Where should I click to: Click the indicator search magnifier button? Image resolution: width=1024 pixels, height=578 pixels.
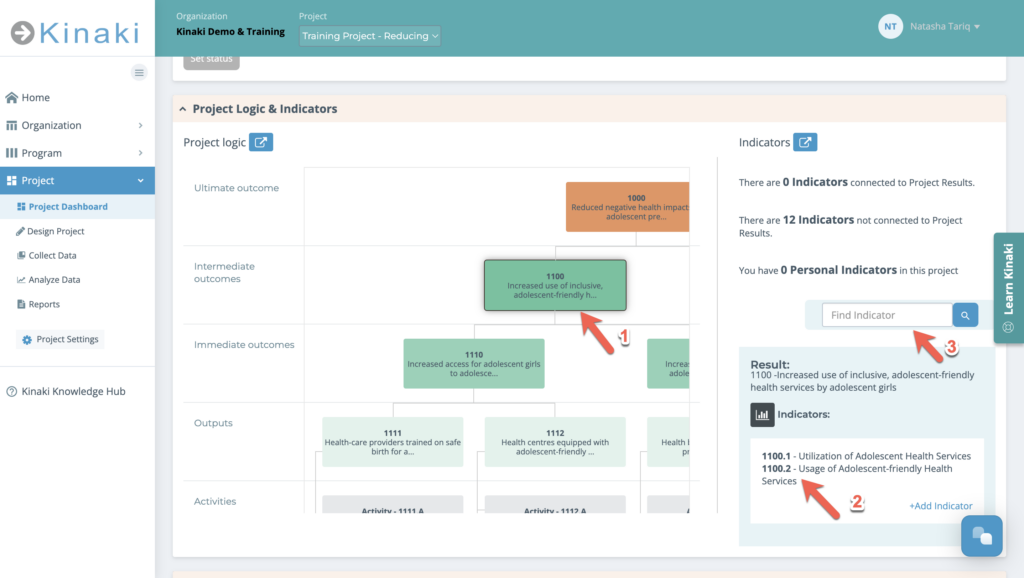pyautogui.click(x=965, y=315)
